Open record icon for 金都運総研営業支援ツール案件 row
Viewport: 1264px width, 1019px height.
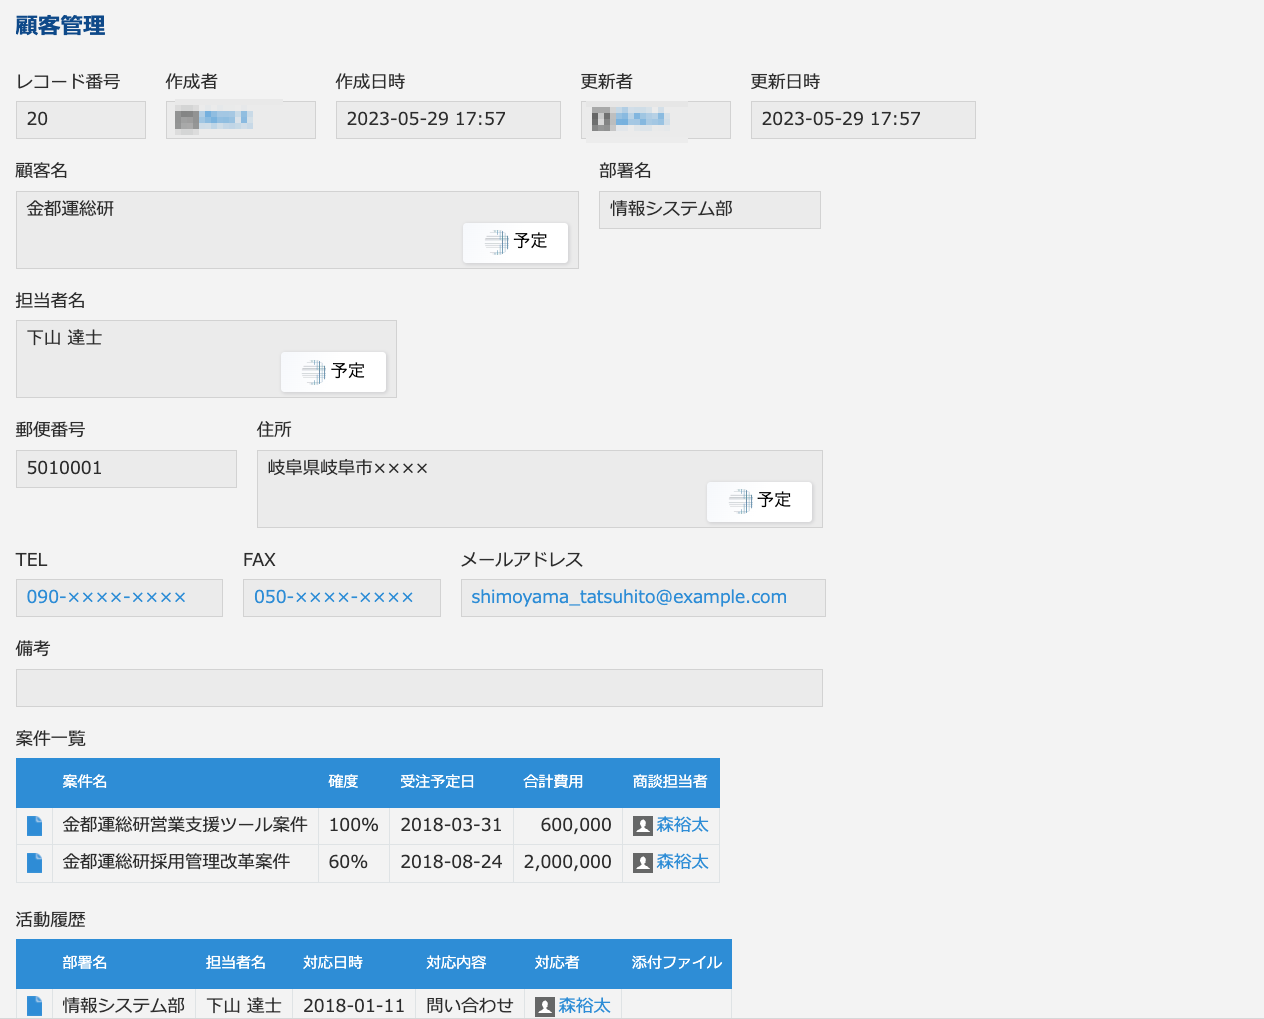click(x=34, y=825)
